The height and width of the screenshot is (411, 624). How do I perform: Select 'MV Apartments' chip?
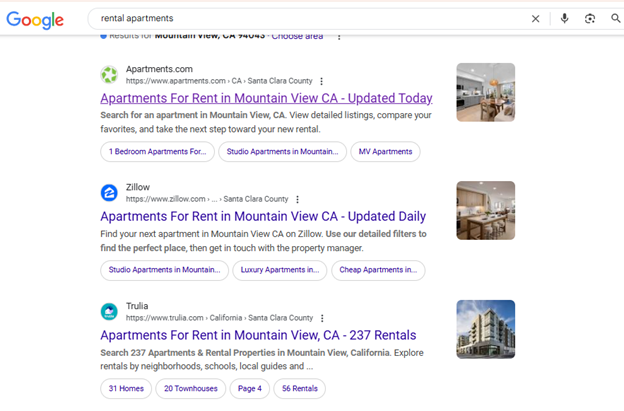coord(385,152)
